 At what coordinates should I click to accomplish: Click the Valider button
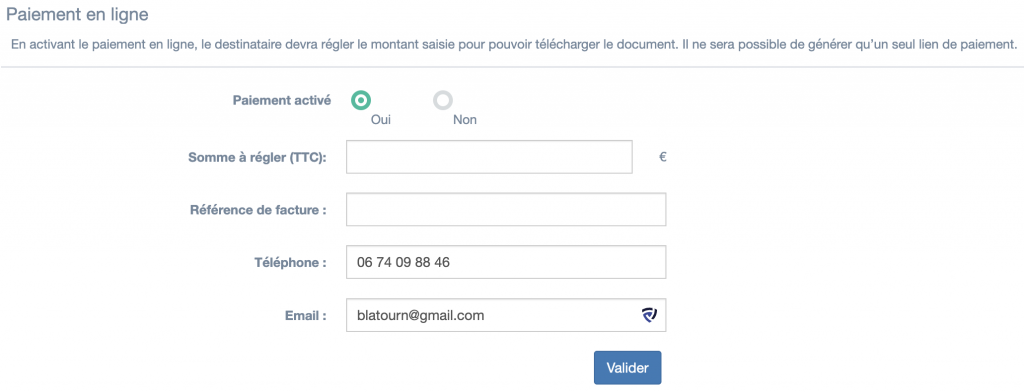pos(628,368)
